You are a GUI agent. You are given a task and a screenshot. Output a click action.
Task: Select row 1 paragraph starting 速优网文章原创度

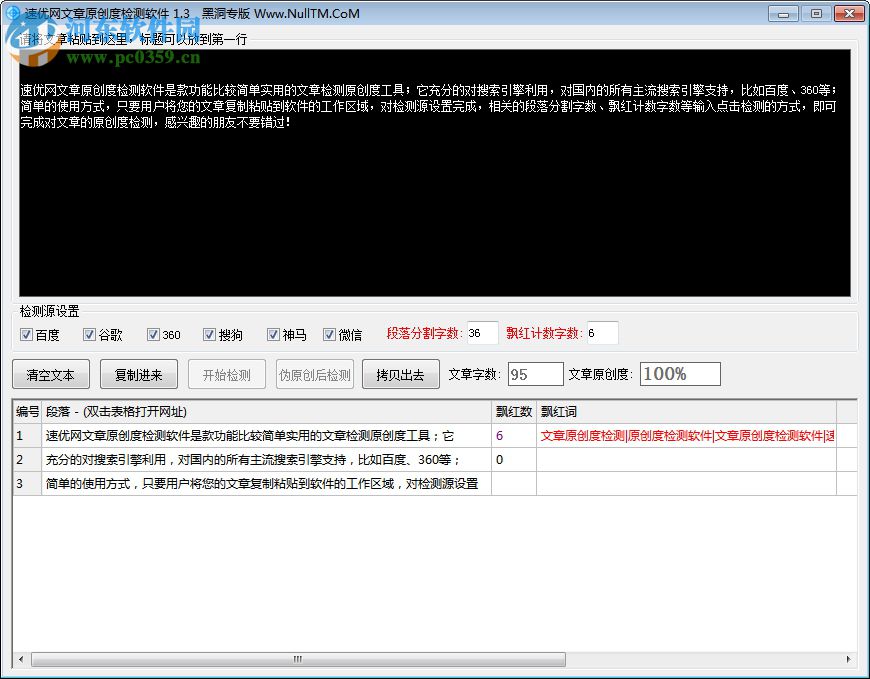coord(266,435)
